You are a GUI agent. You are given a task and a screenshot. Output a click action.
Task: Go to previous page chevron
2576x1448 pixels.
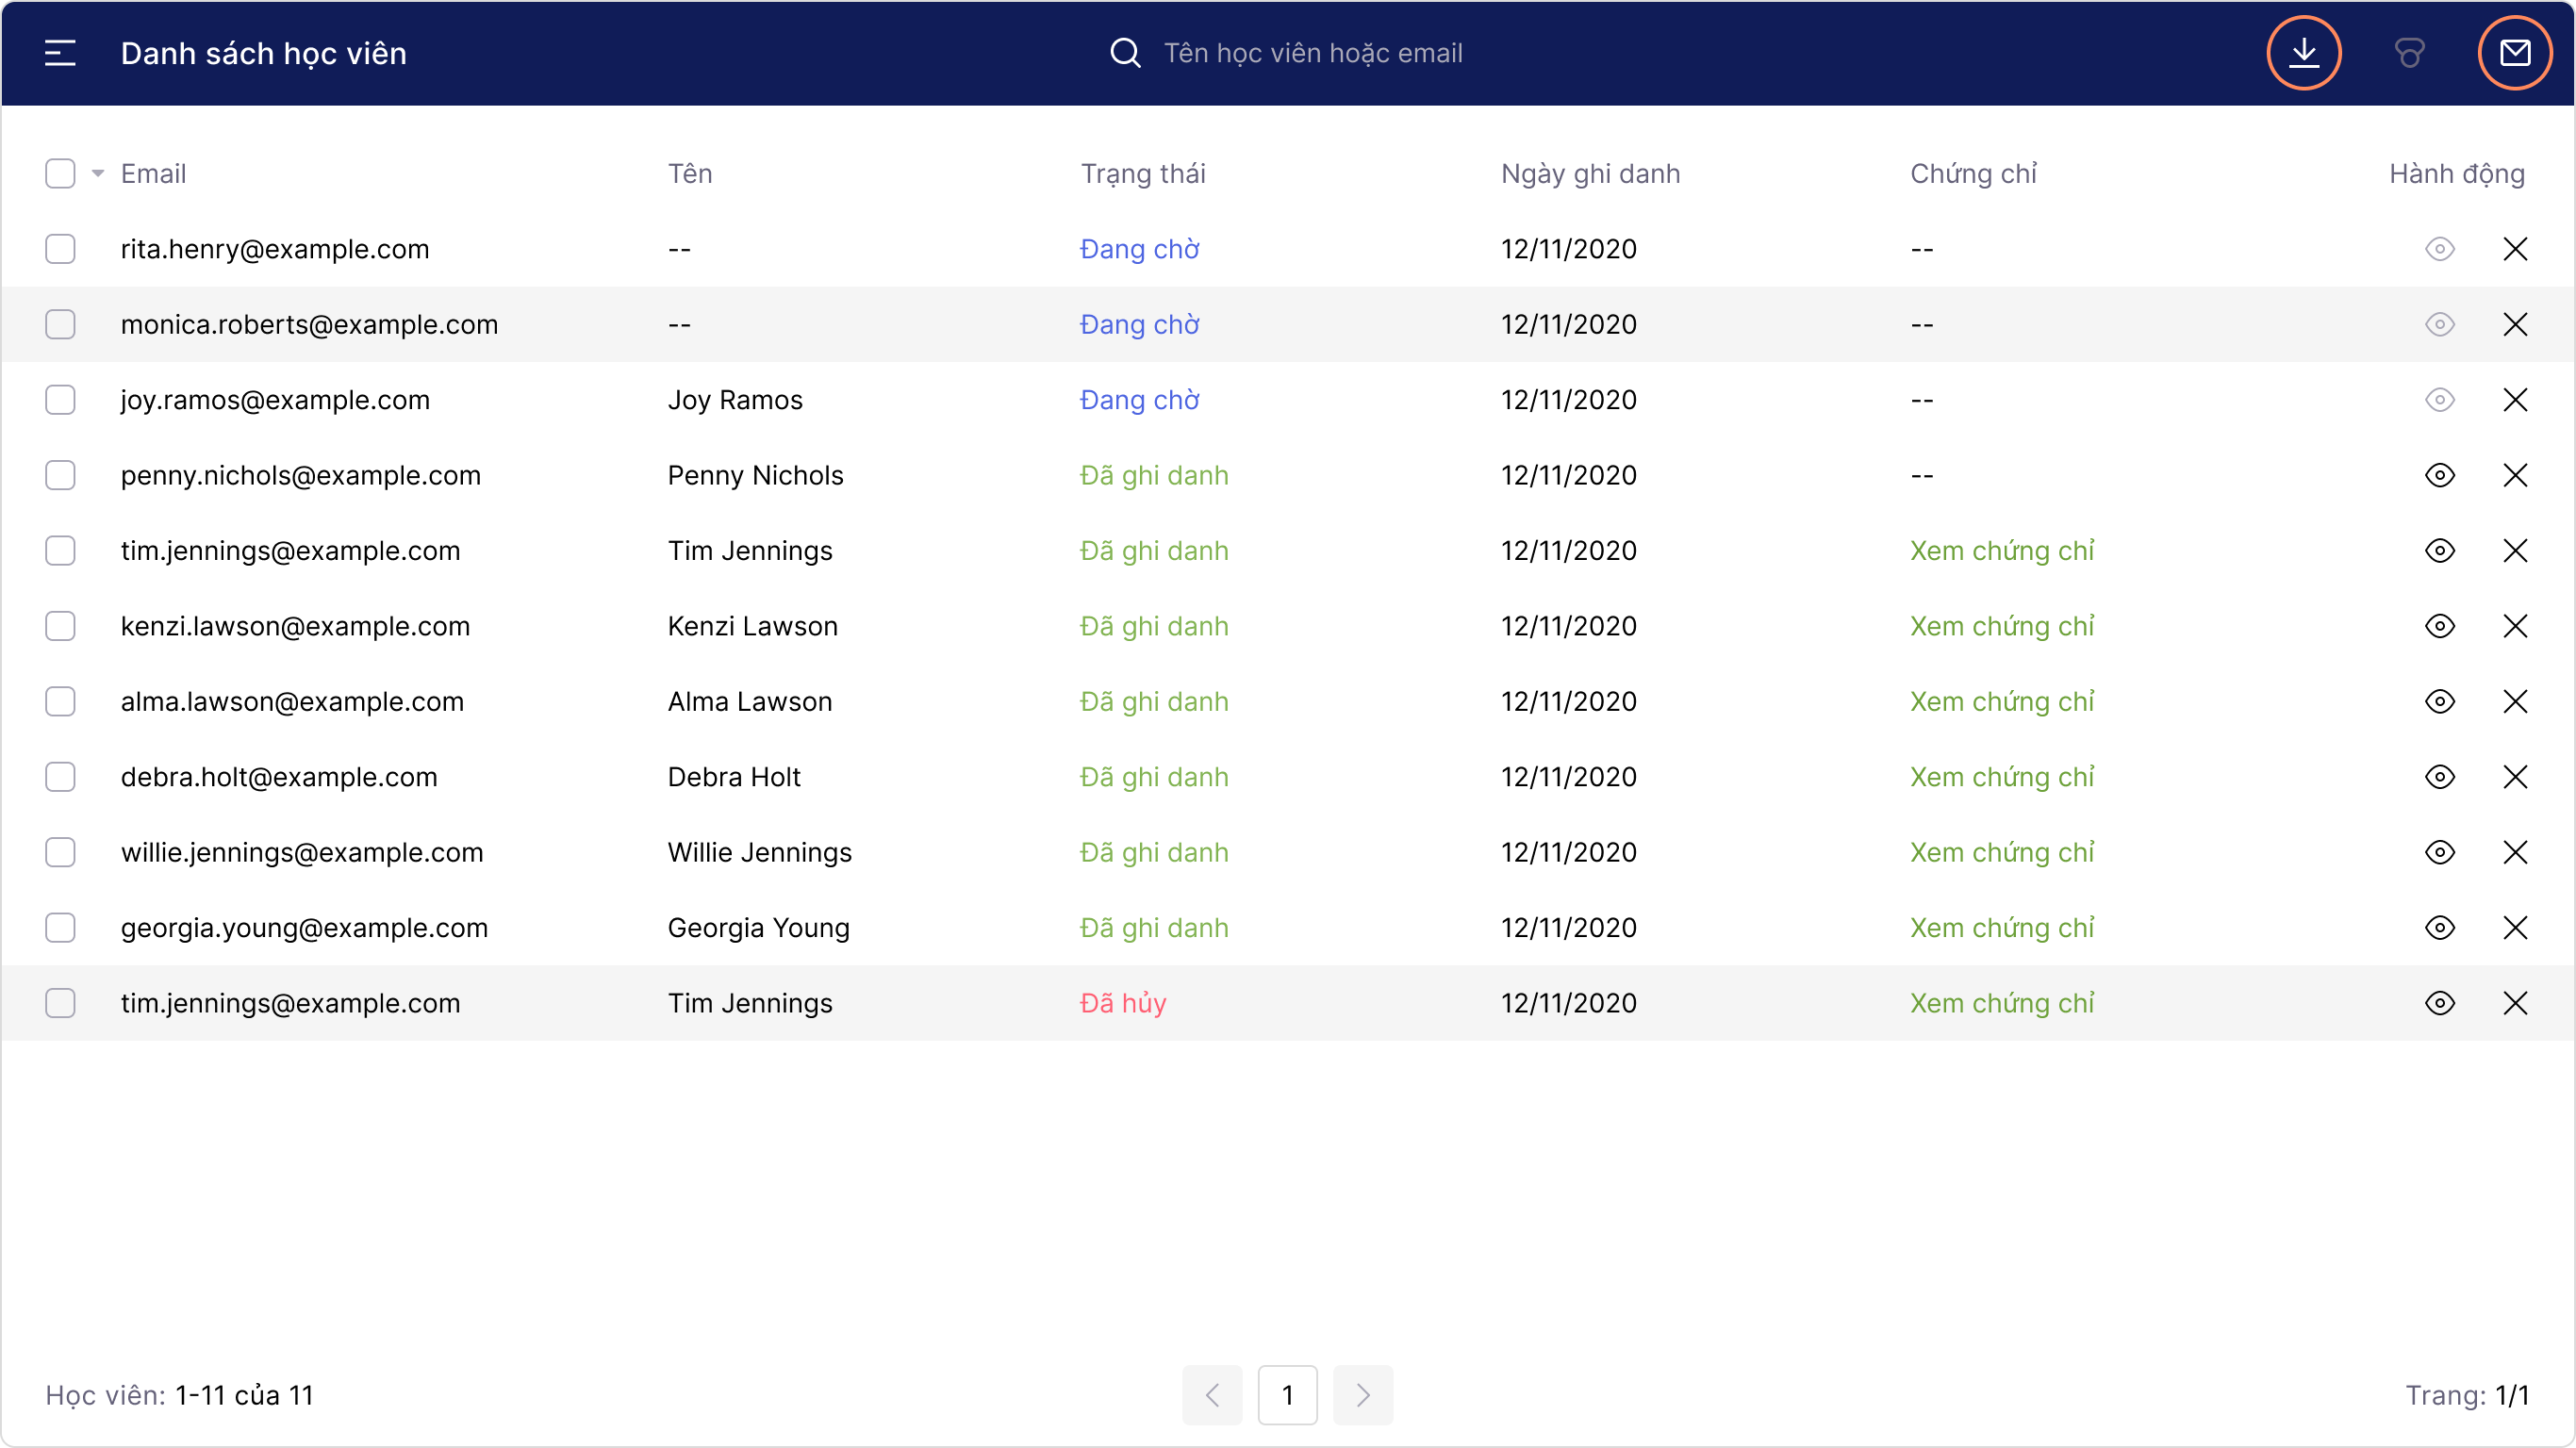click(1212, 1395)
